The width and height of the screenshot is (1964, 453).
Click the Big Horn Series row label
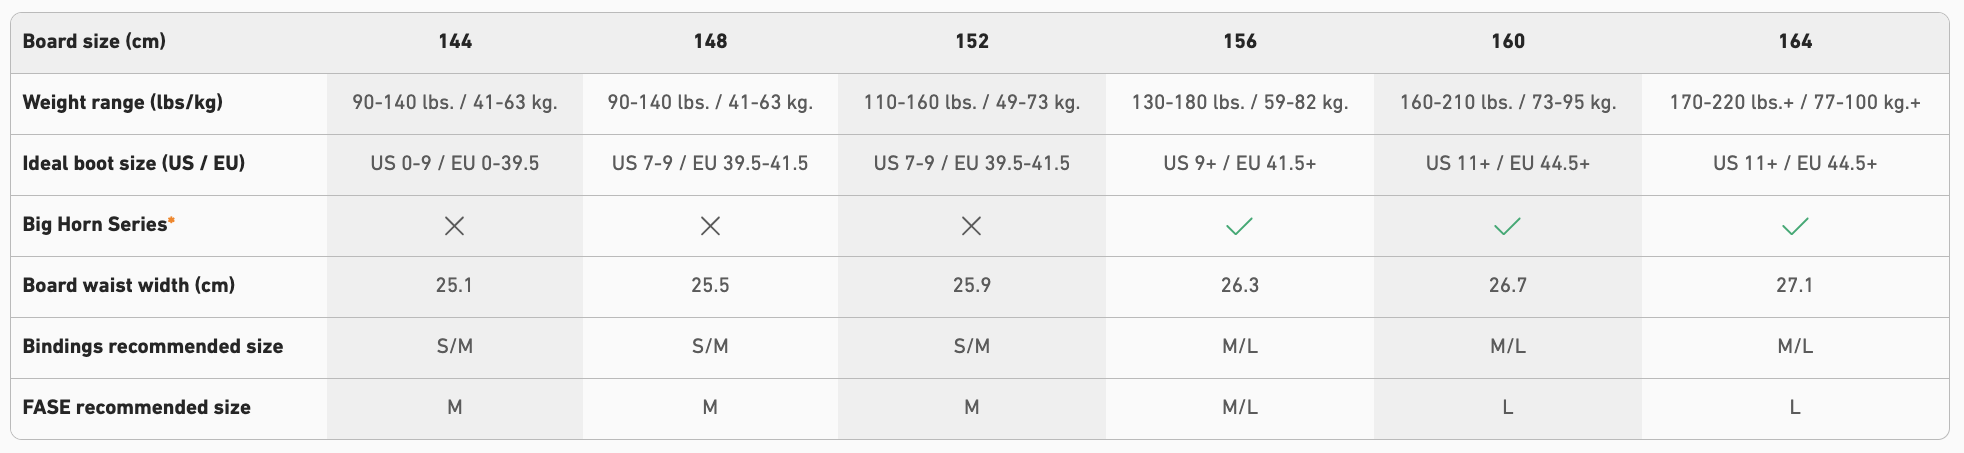94,224
